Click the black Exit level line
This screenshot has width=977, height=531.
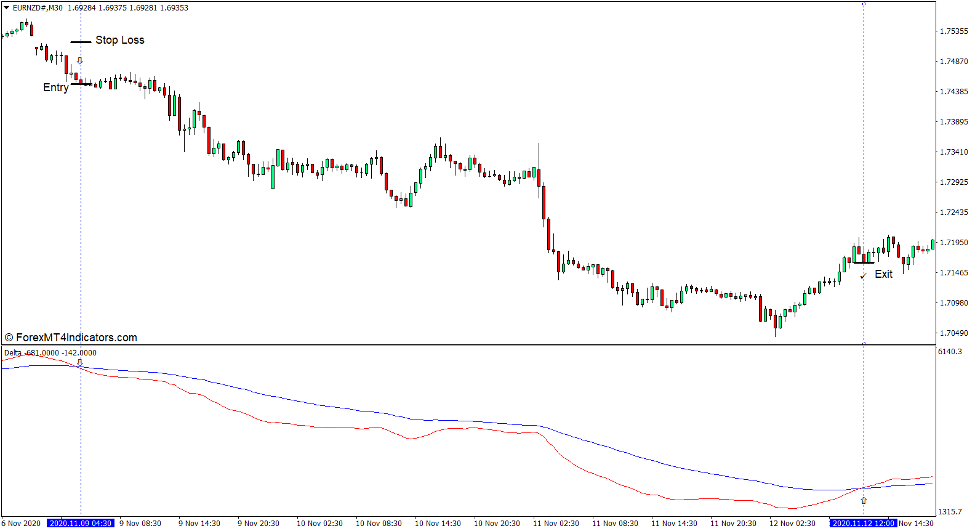point(864,262)
